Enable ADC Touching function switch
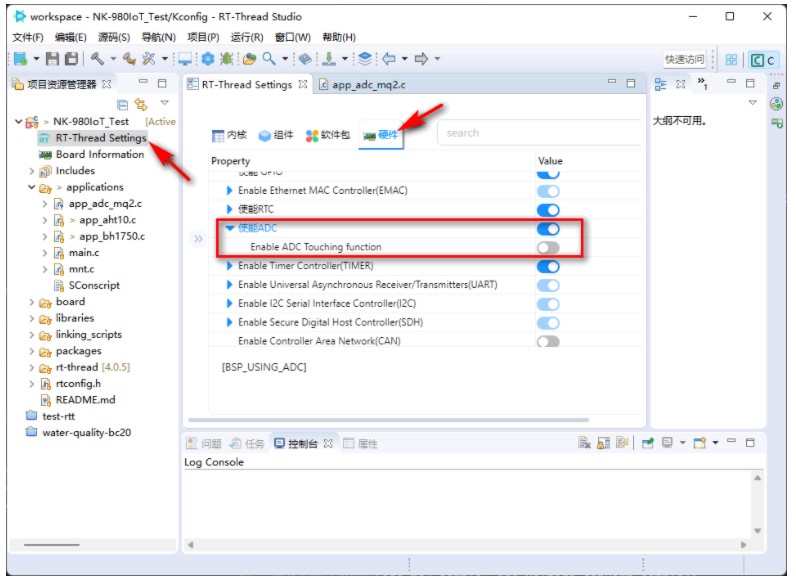Screen dimensions: 796x579 548,248
